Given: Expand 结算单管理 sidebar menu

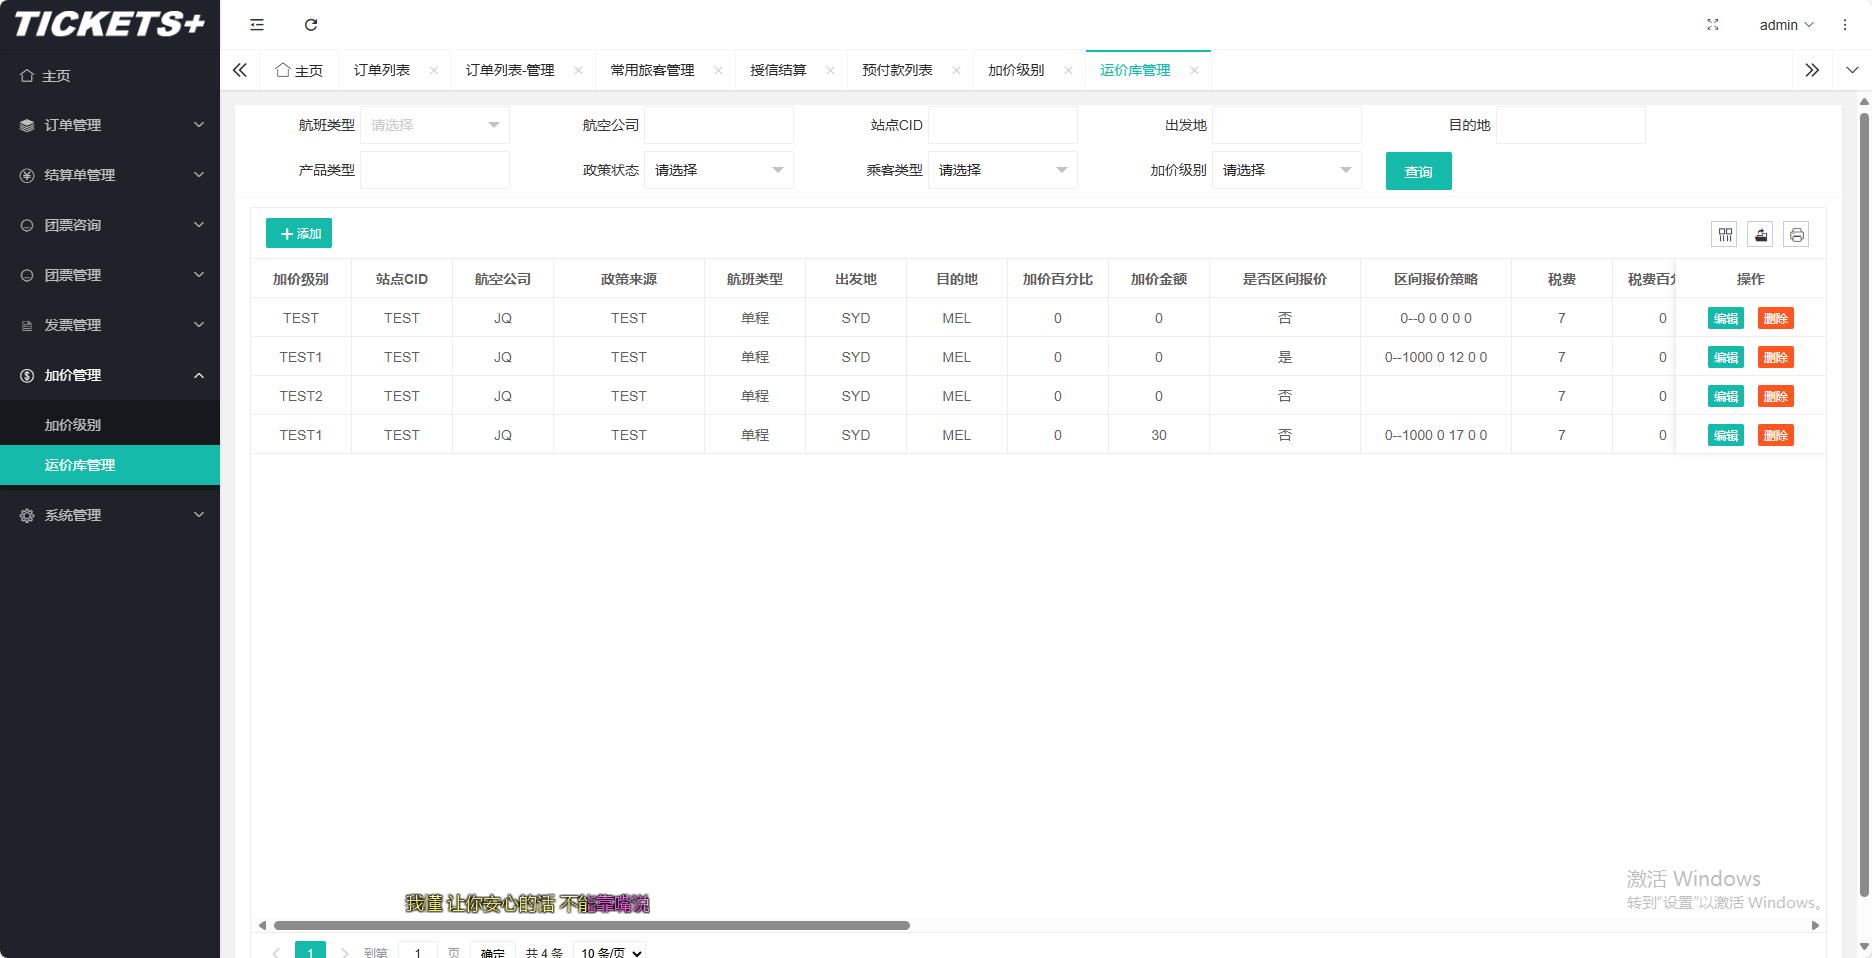Looking at the screenshot, I should click(x=110, y=175).
